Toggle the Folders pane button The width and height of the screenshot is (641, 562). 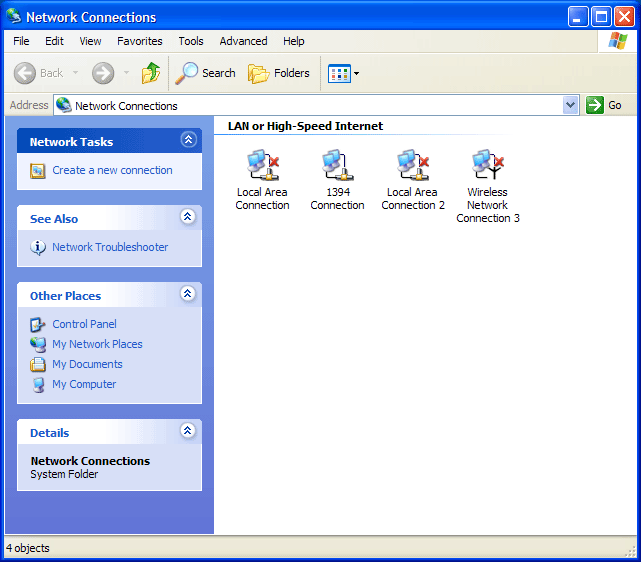[279, 73]
